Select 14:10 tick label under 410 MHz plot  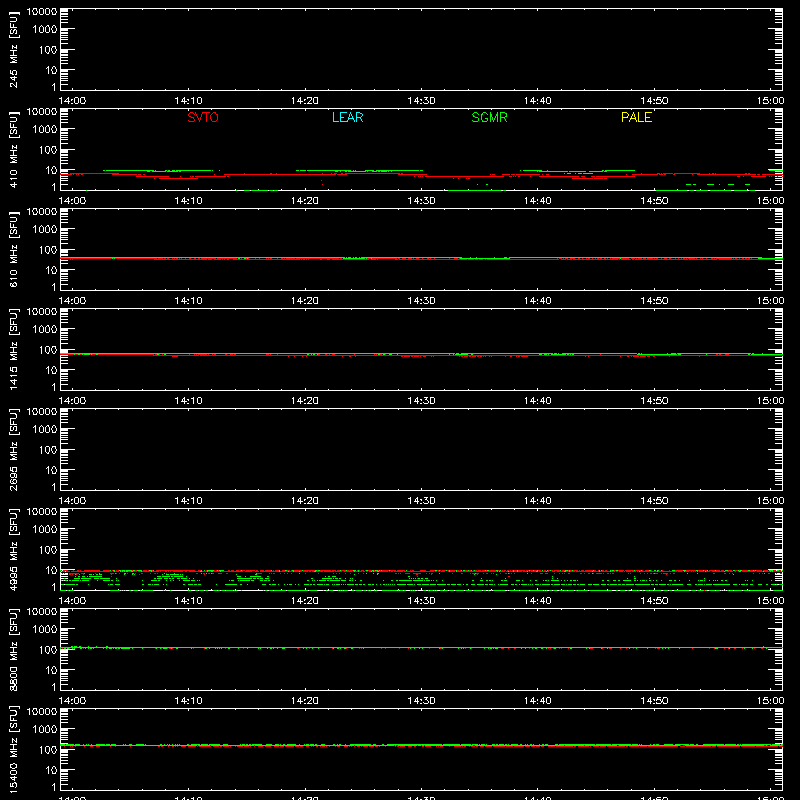pyautogui.click(x=188, y=201)
